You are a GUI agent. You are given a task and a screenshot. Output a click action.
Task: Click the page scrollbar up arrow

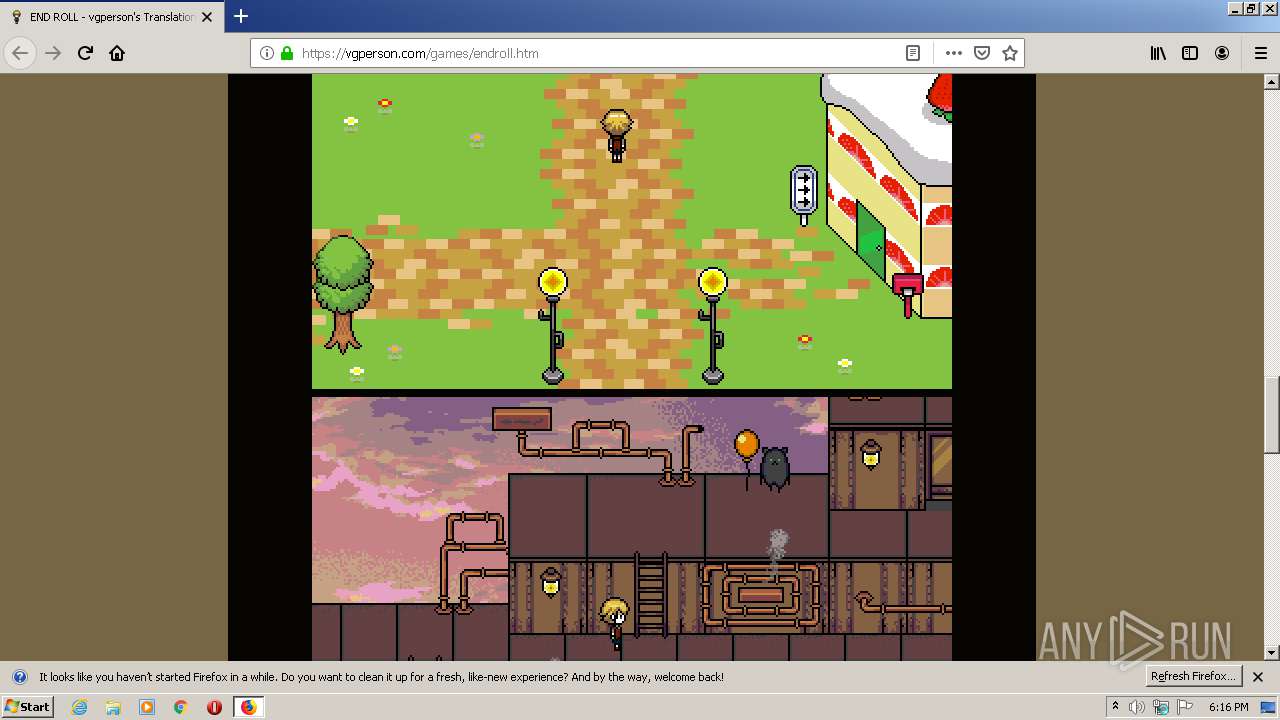(x=1272, y=80)
